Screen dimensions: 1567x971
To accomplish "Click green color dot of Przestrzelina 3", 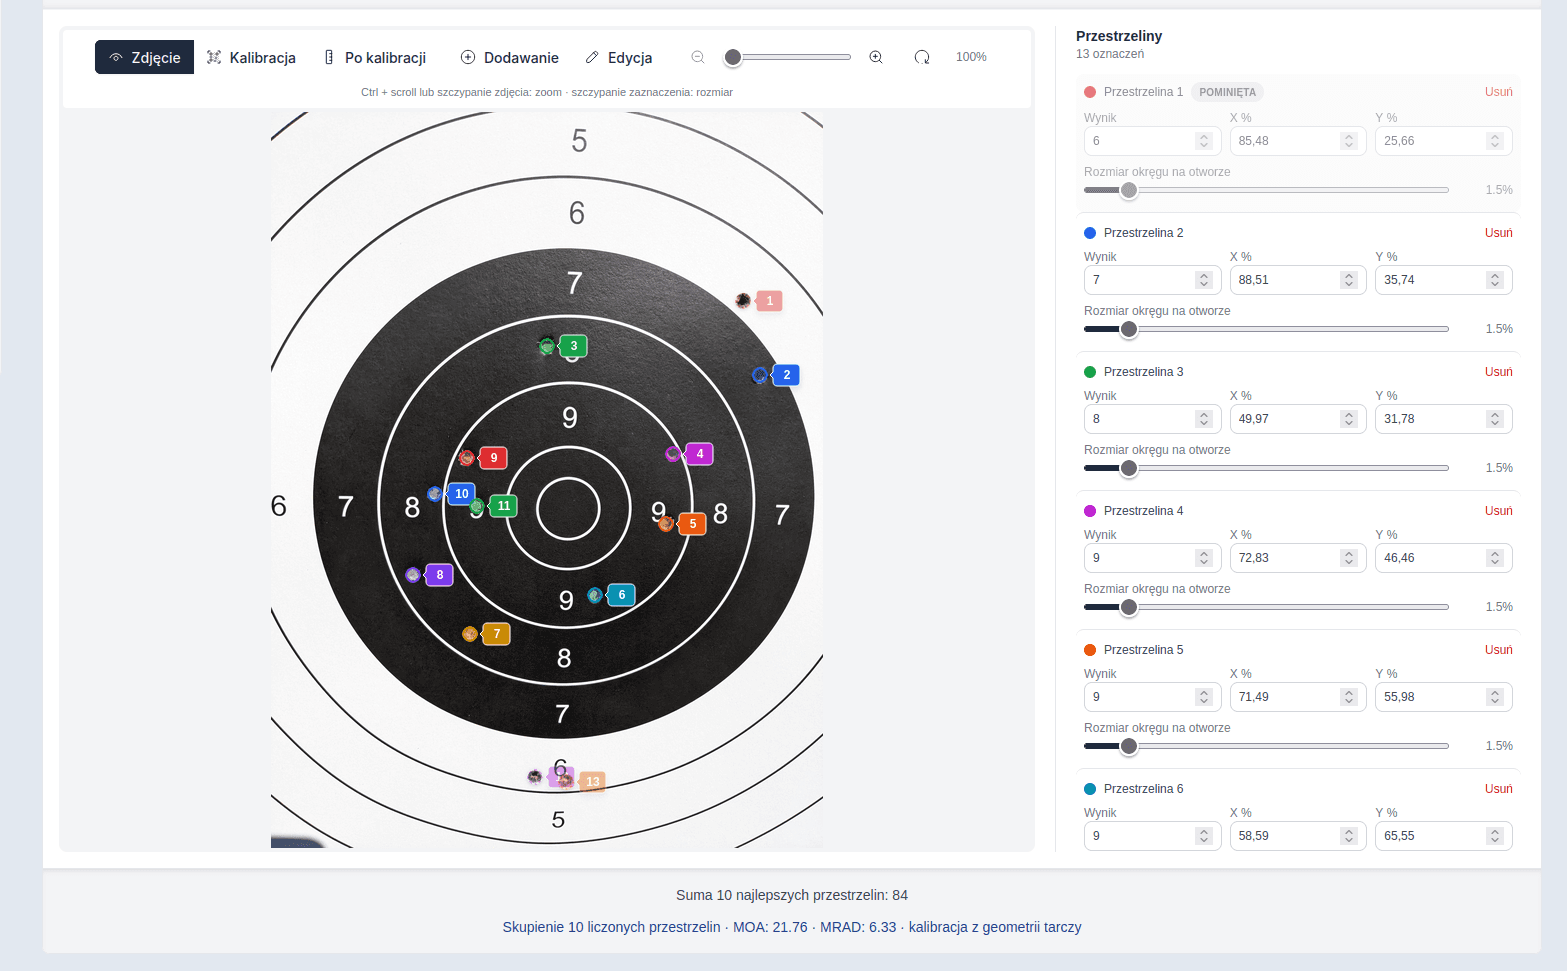I will point(1090,372).
